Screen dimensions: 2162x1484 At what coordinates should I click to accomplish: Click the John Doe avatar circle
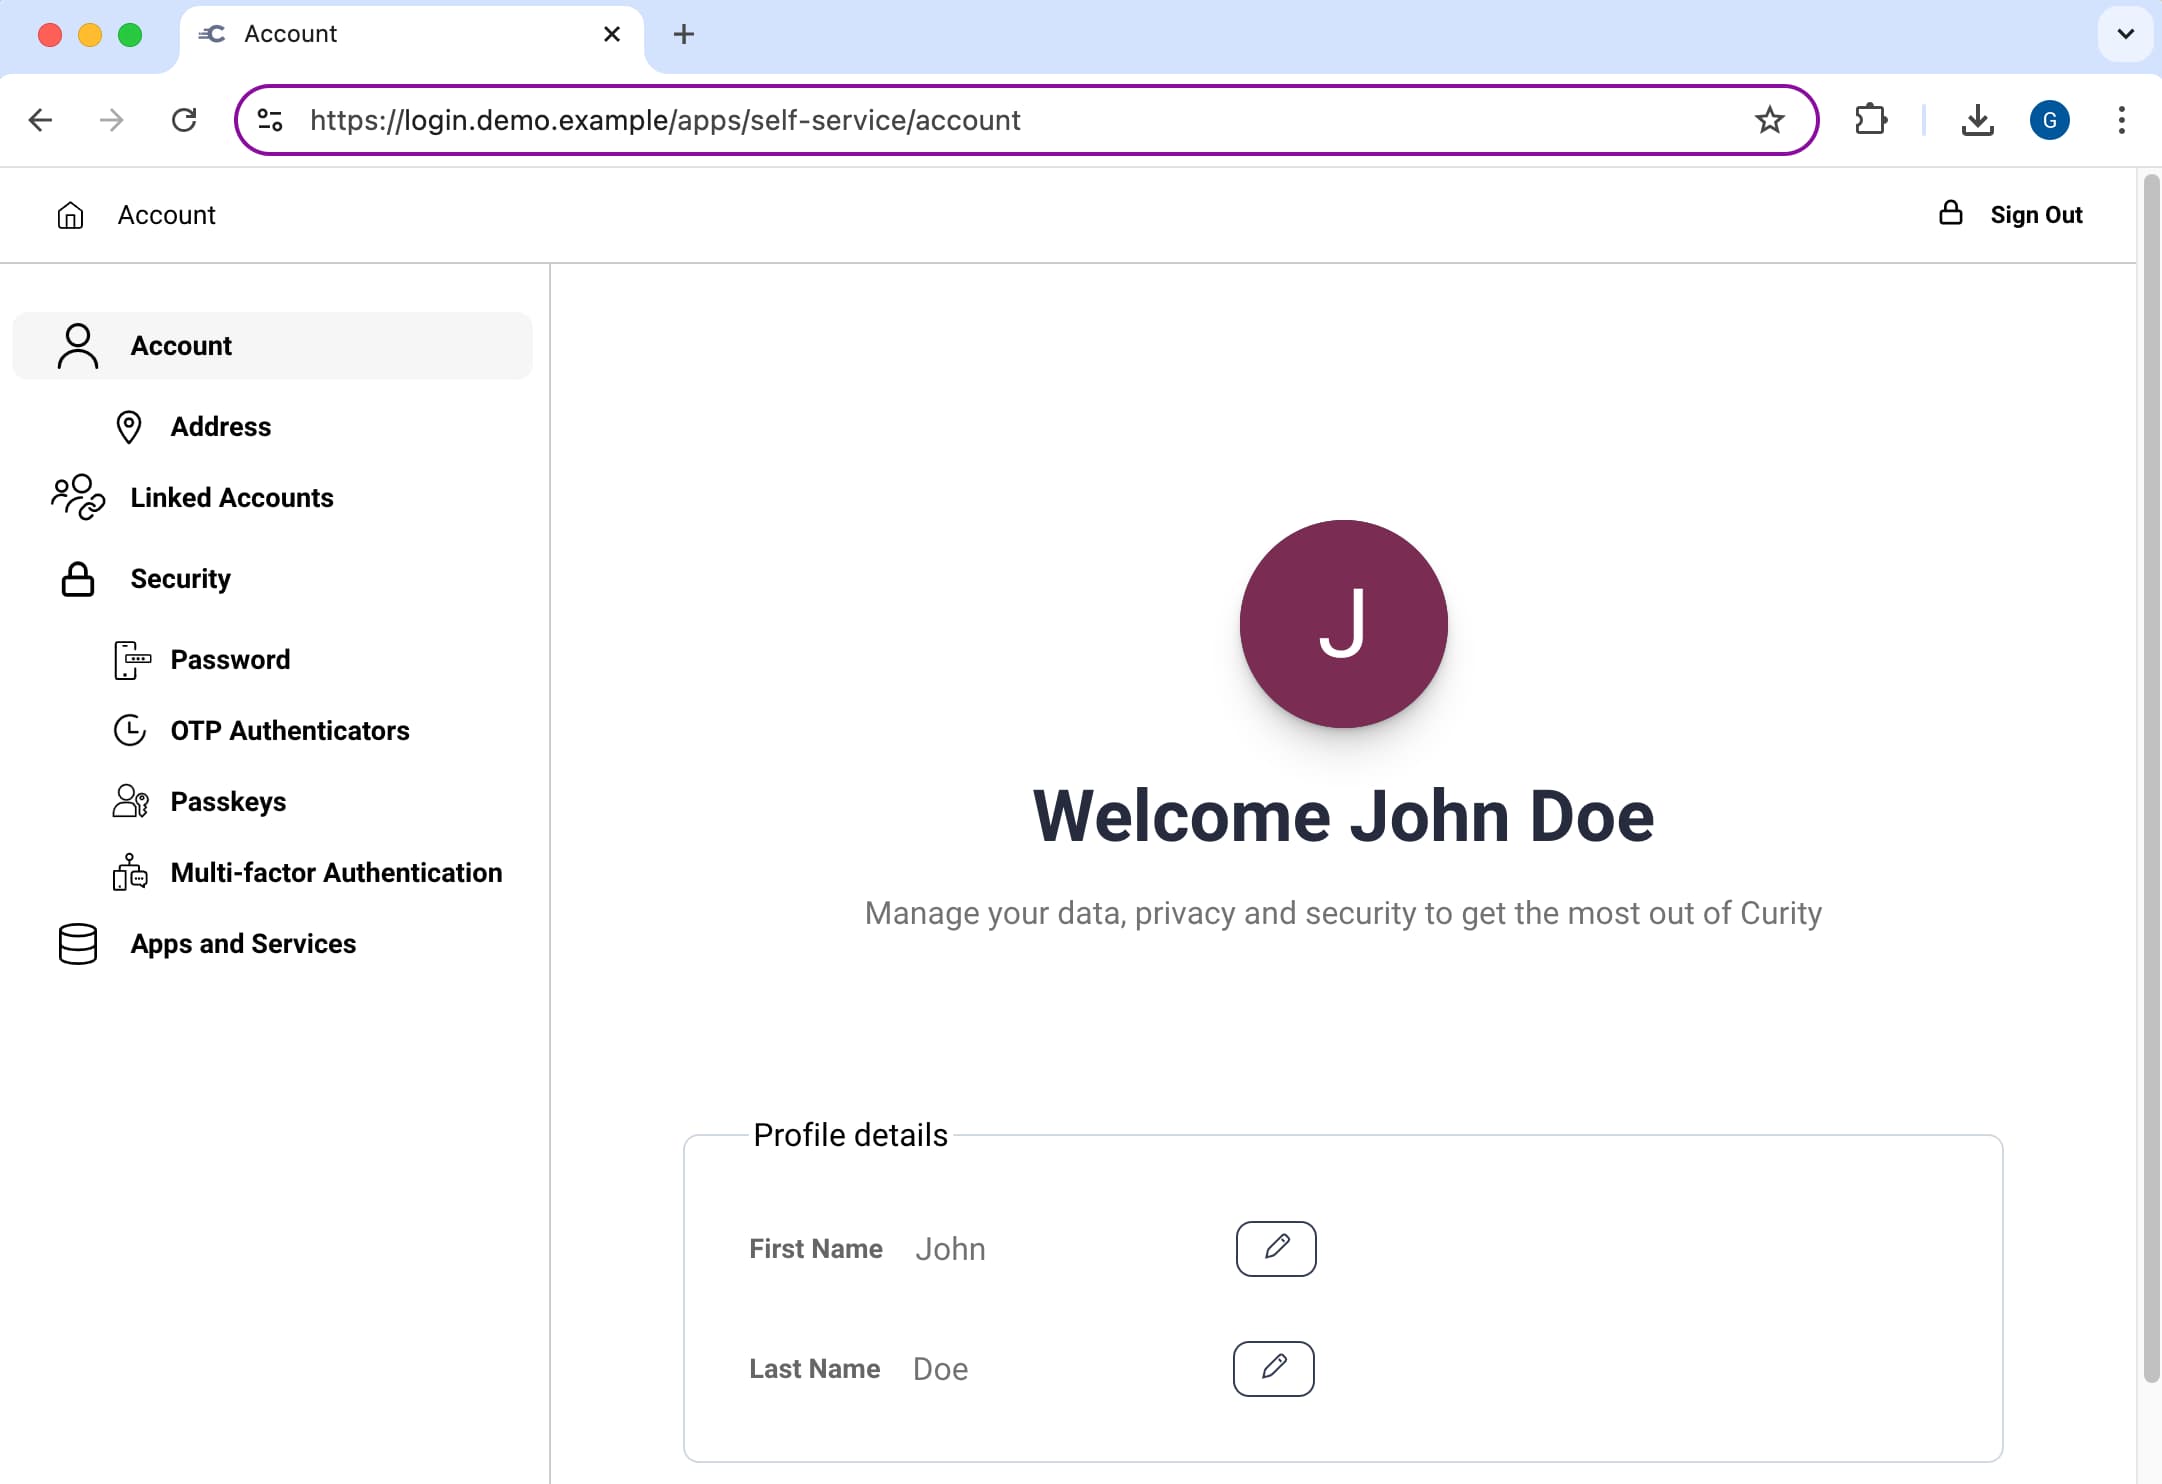pos(1343,623)
